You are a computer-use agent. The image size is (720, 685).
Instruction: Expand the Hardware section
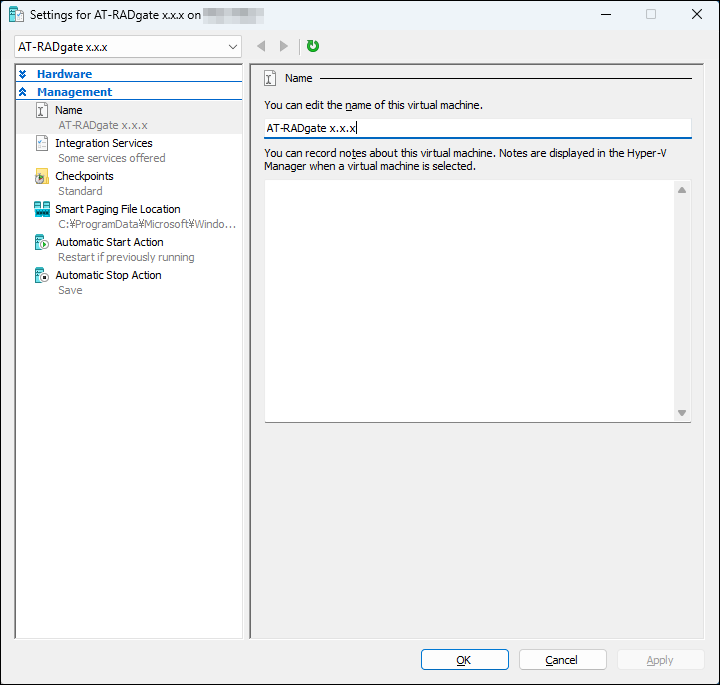64,74
